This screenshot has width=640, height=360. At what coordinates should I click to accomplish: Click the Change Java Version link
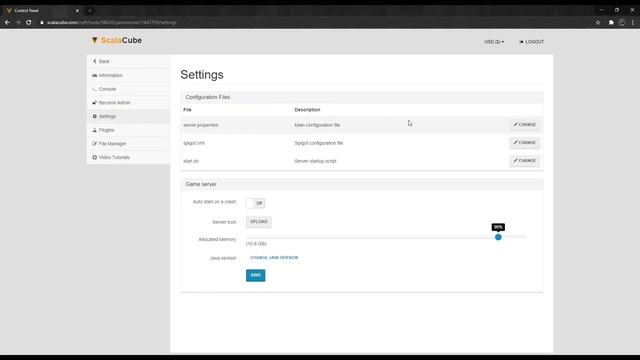click(x=274, y=258)
